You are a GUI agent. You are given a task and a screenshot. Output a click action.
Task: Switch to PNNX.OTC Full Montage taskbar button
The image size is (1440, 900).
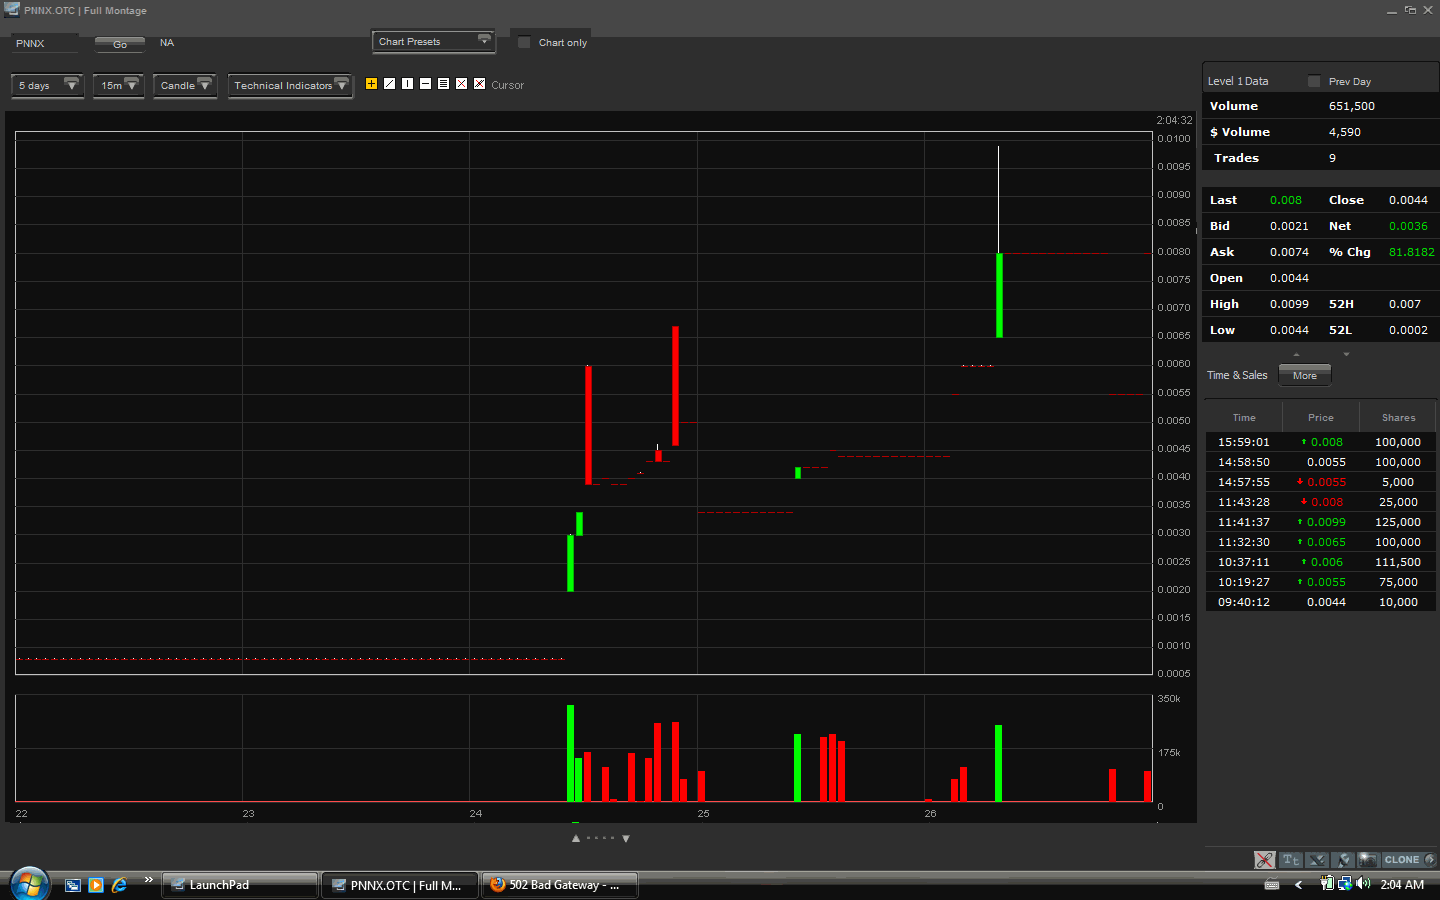[x=400, y=885]
